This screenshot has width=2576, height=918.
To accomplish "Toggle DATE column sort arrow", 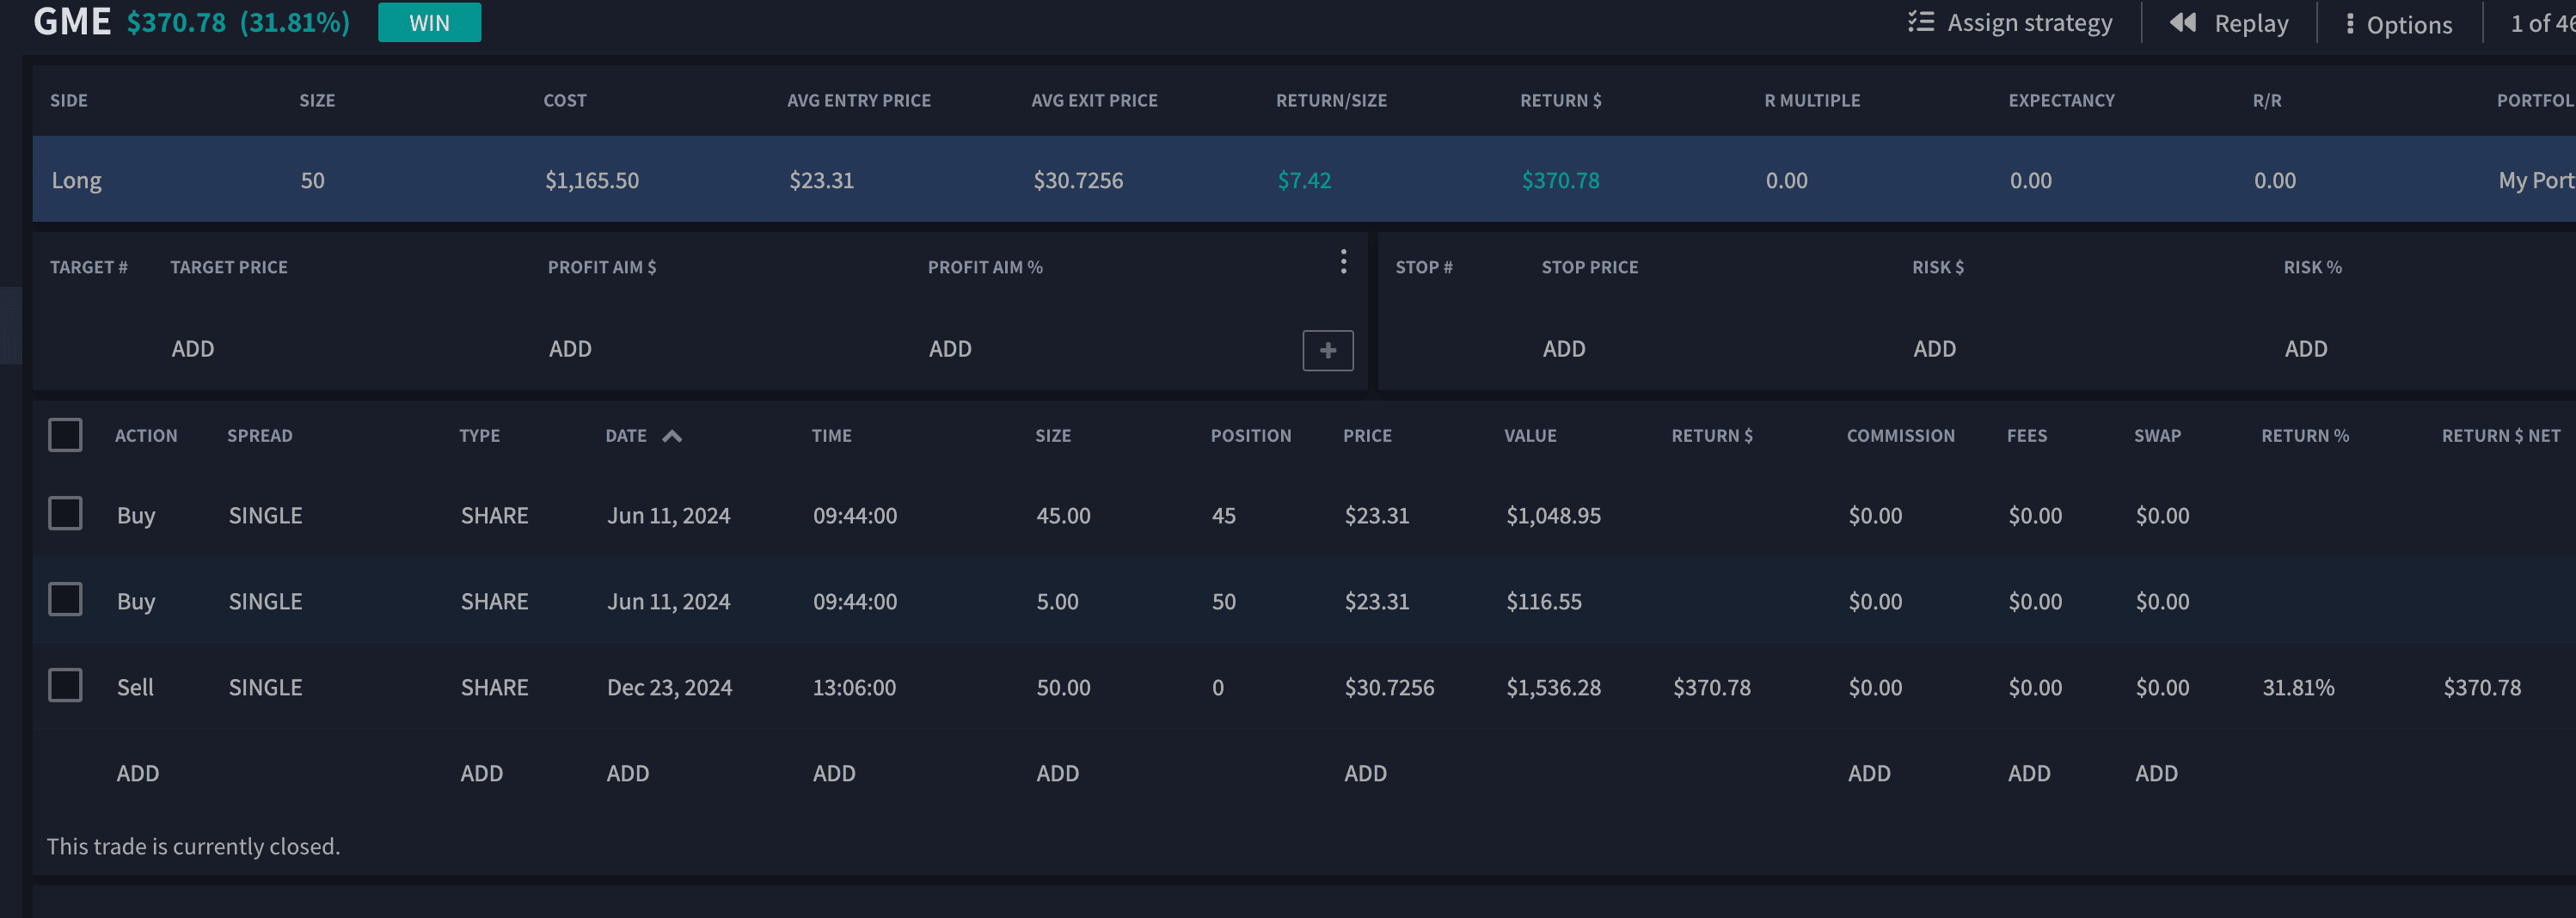I will click(672, 436).
